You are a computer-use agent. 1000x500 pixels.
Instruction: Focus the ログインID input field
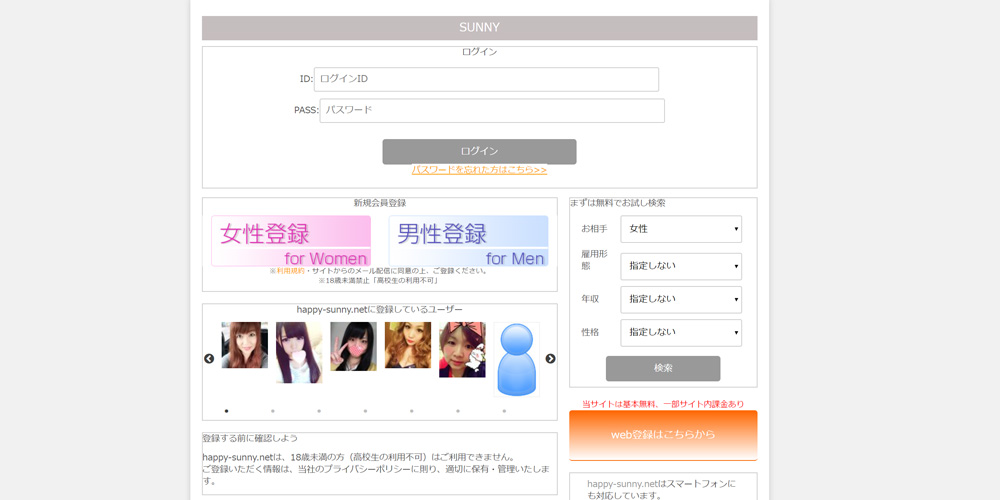486,79
